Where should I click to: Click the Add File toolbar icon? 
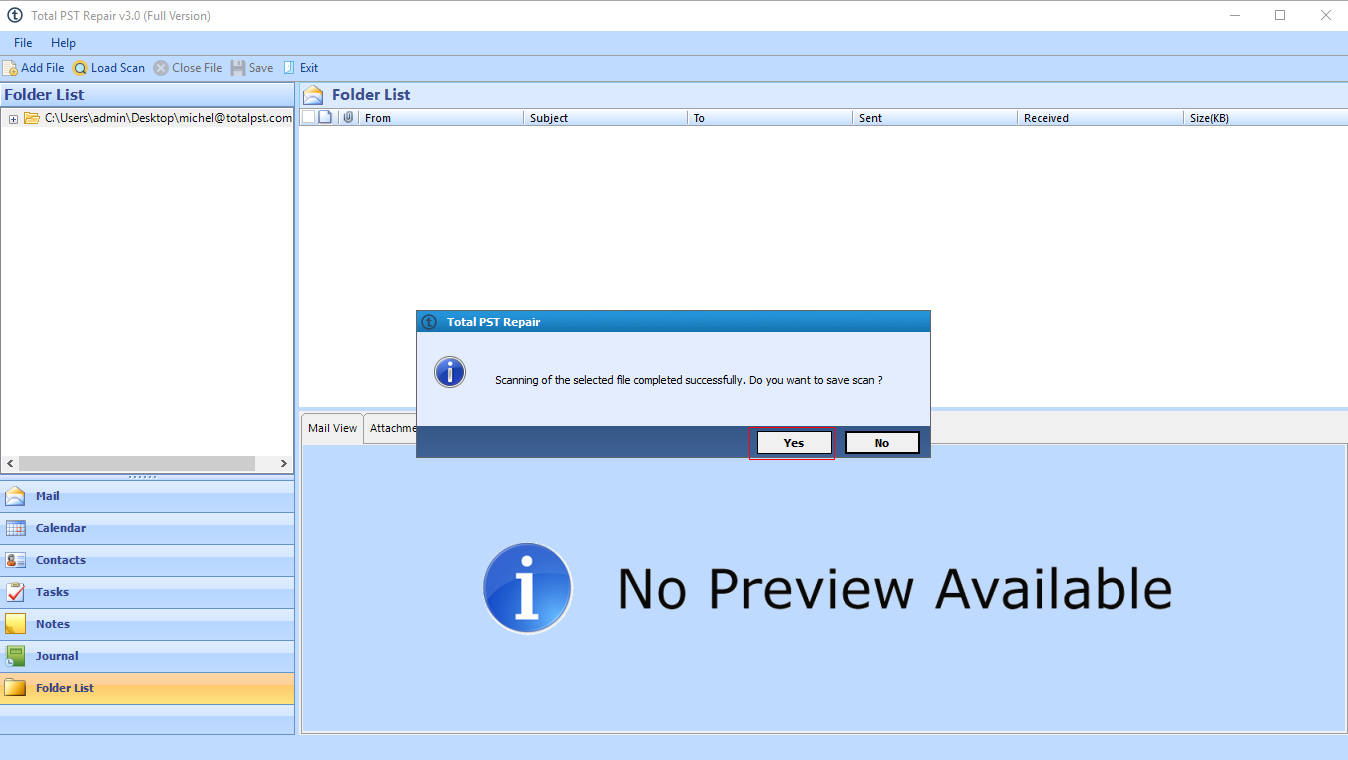10,68
